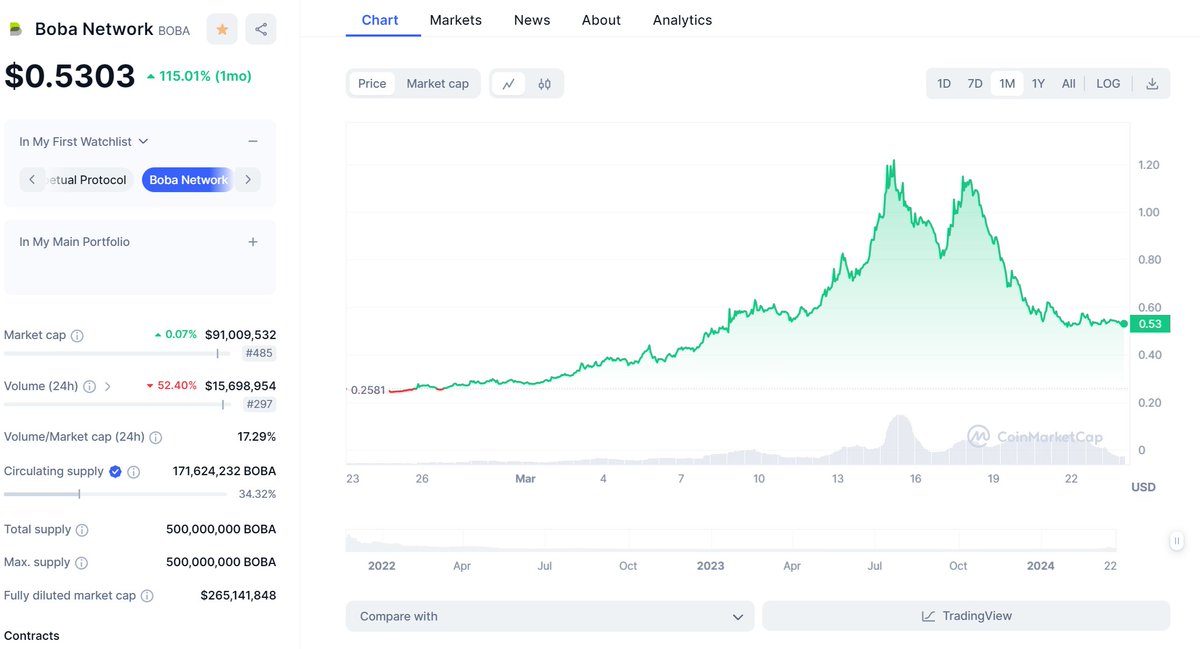1200x649 pixels.
Task: Switch the chart to Market cap view
Action: (438, 83)
